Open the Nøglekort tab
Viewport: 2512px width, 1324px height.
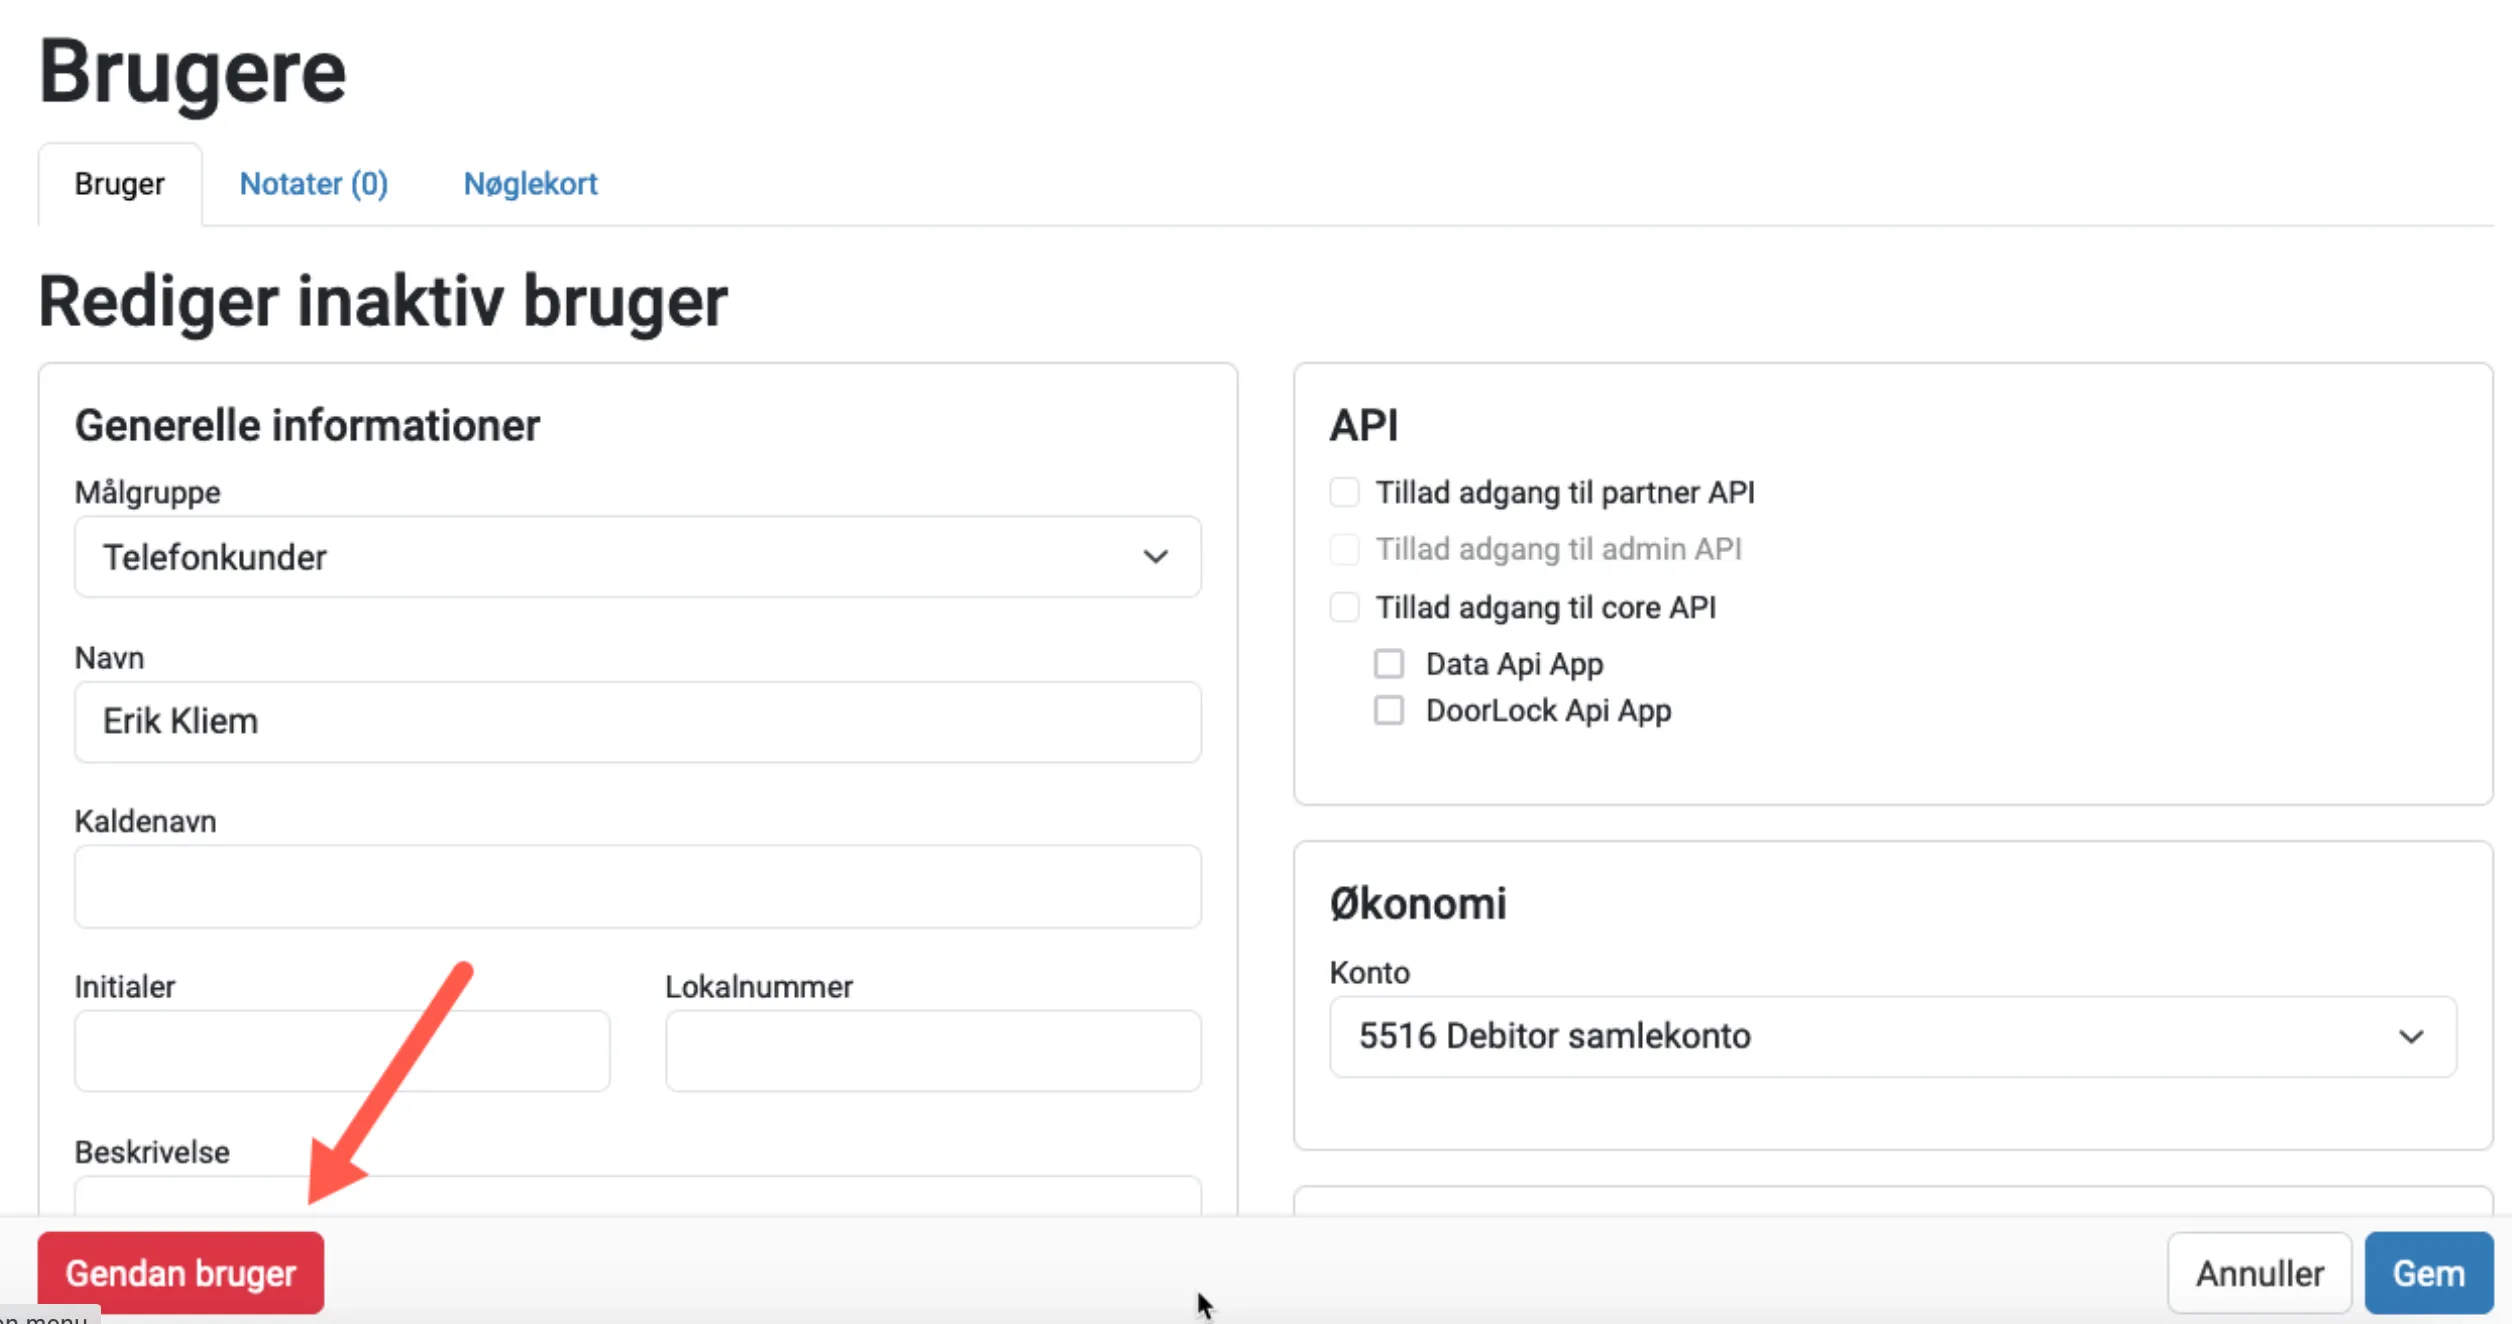[x=530, y=184]
